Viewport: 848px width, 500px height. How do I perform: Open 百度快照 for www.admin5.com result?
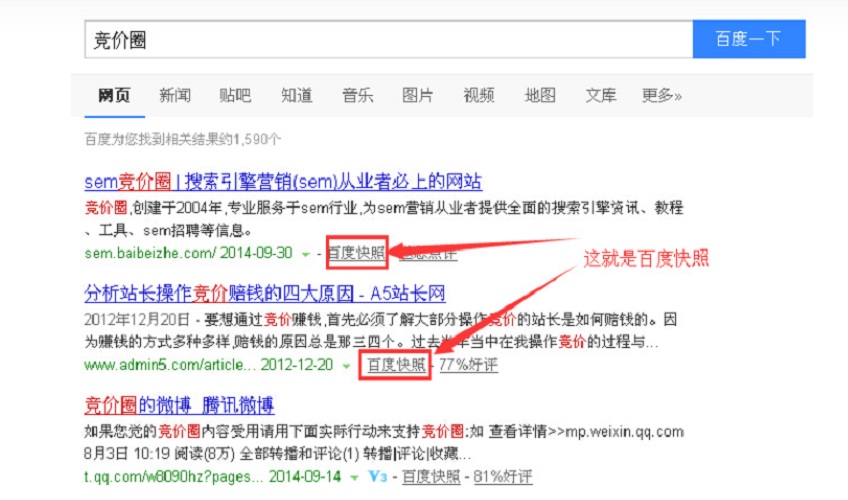point(396,365)
